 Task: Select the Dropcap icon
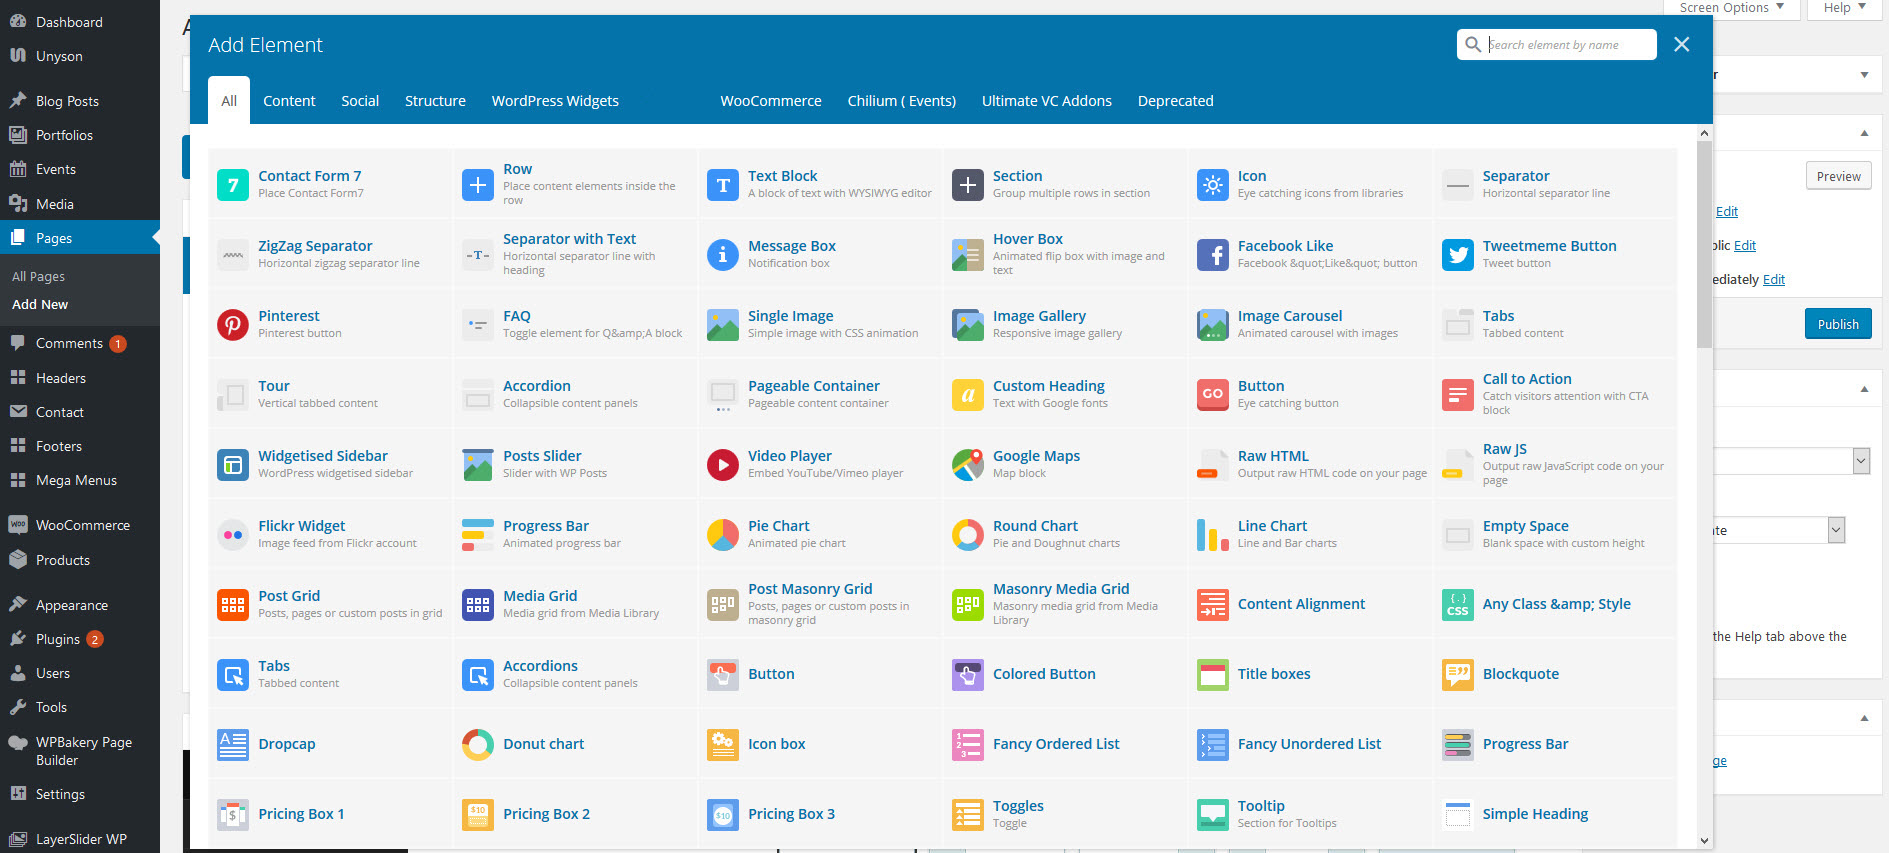[x=233, y=745]
